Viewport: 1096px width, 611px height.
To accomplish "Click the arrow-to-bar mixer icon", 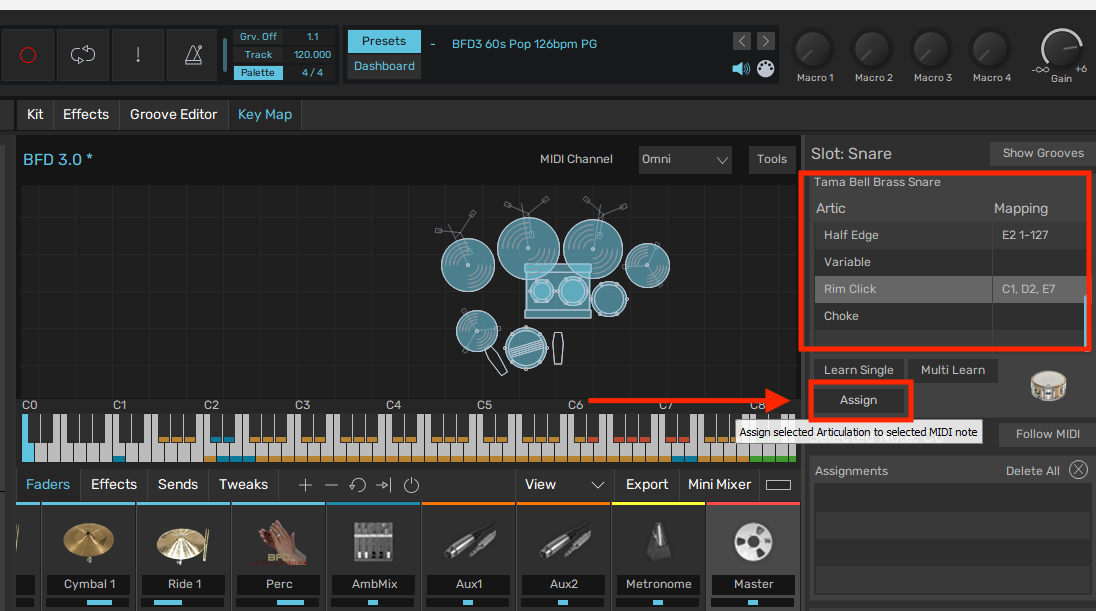I will 384,484.
